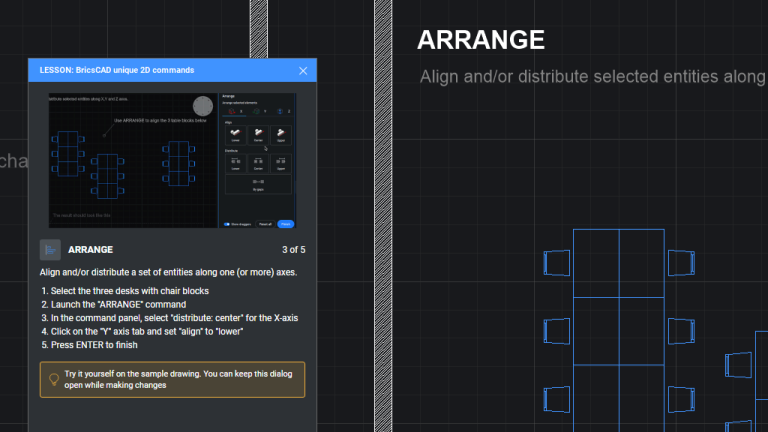This screenshot has width=768, height=432.
Task: Click the gray circular dial in the preview
Action: 203,106
